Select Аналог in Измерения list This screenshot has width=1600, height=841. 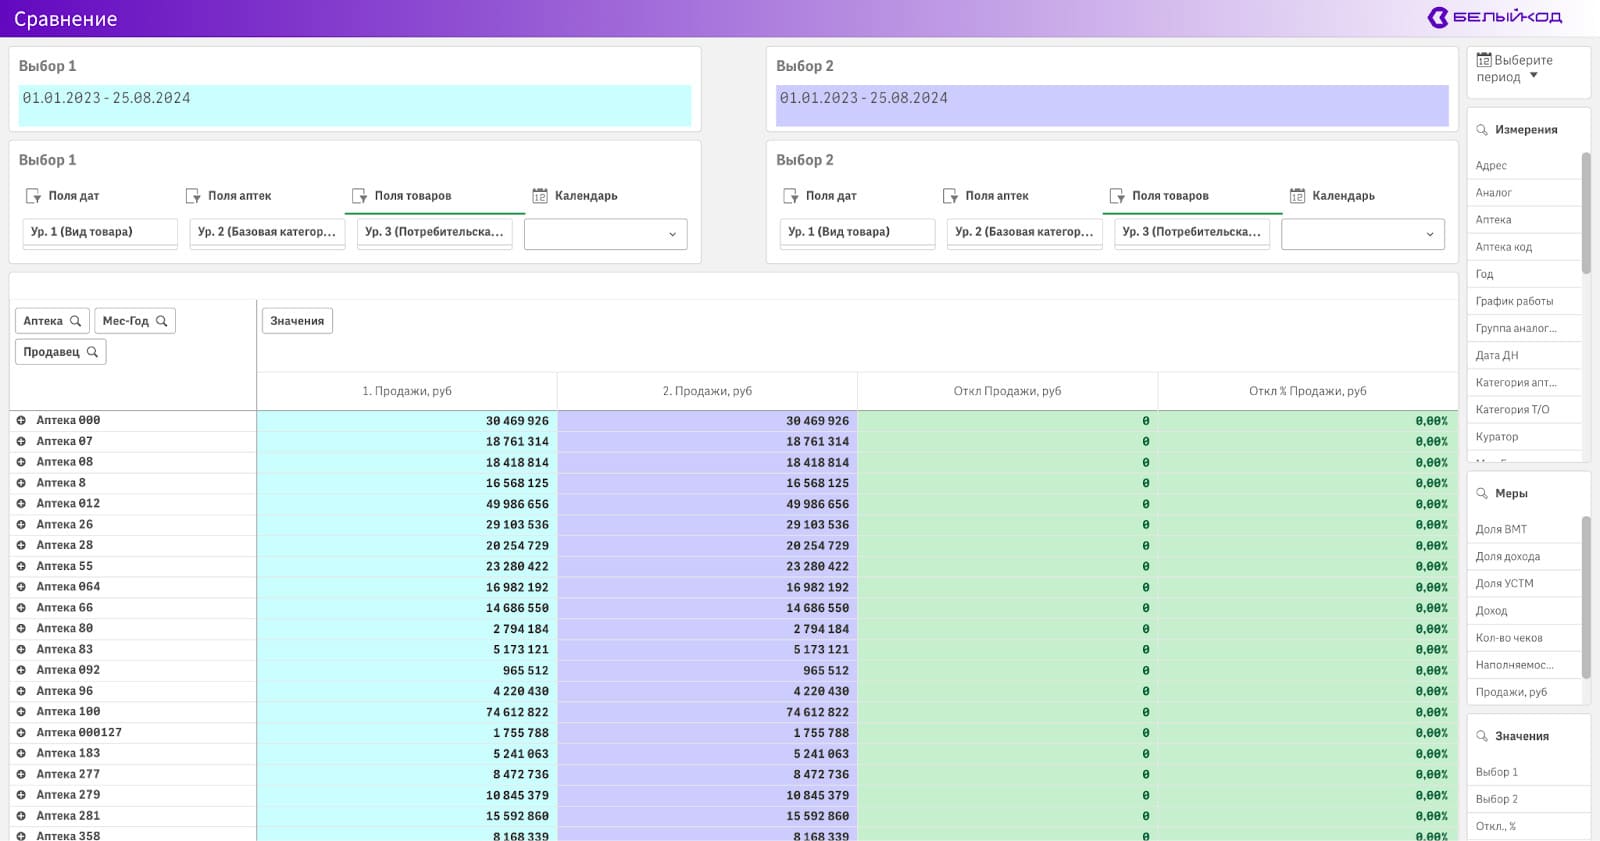tap(1524, 193)
